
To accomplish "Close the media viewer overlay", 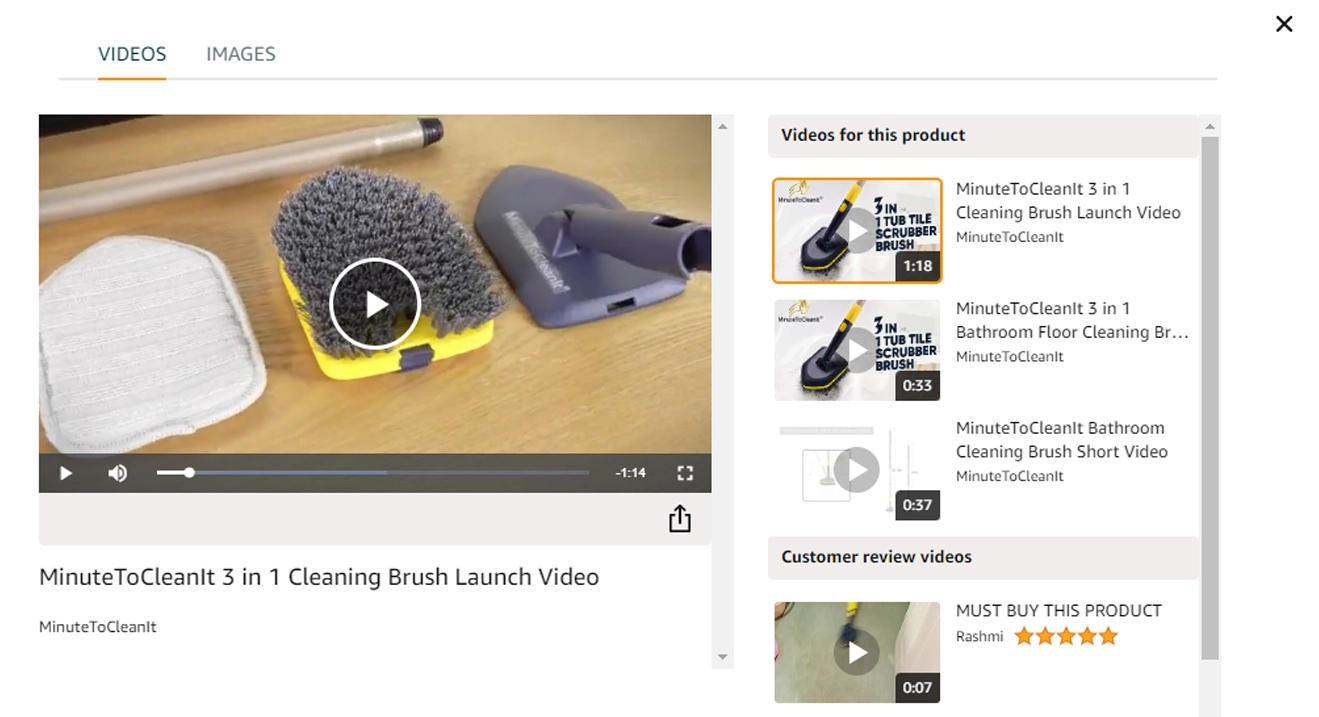I will (1284, 24).
